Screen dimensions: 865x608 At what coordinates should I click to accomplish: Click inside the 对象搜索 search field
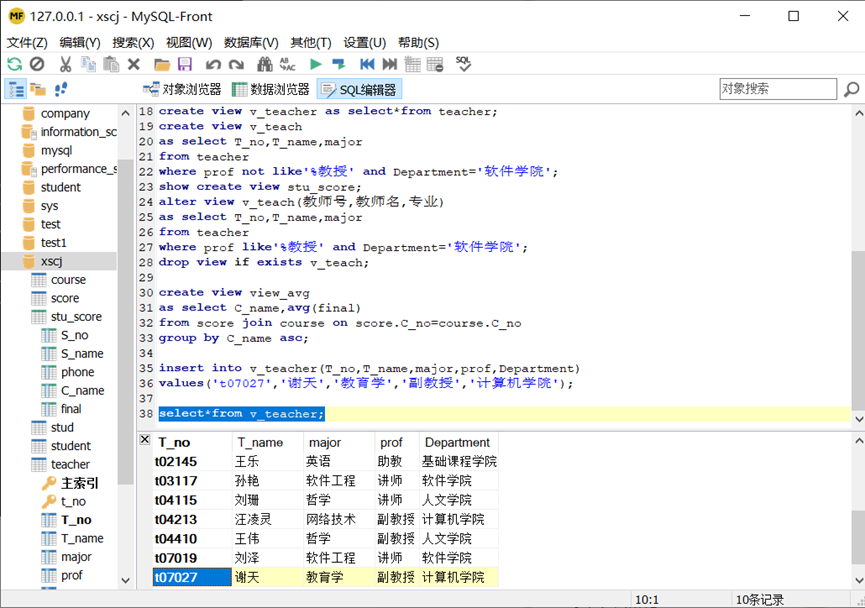point(778,89)
